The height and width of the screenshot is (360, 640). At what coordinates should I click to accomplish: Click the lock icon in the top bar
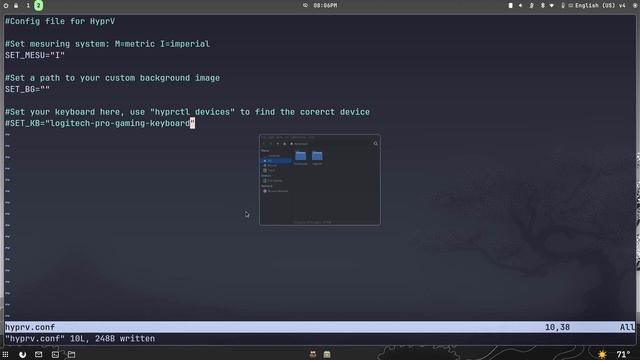pyautogui.click(x=16, y=5)
